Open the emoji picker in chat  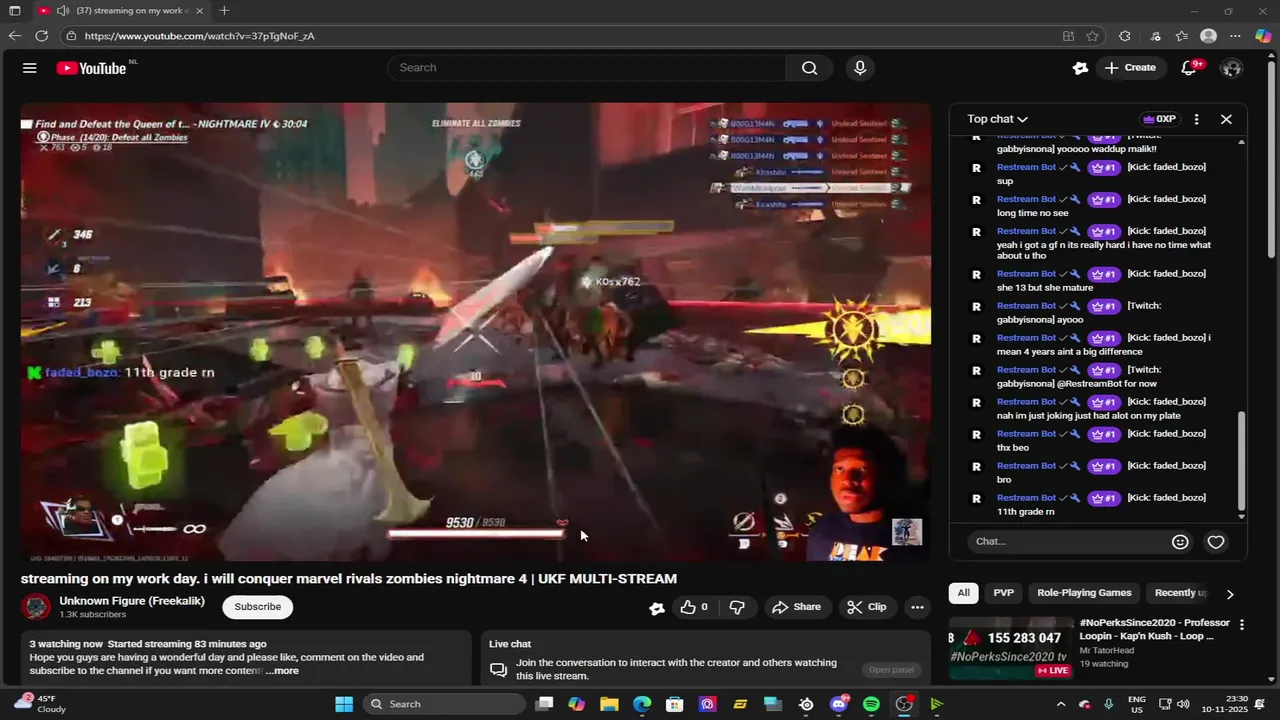tap(1180, 542)
